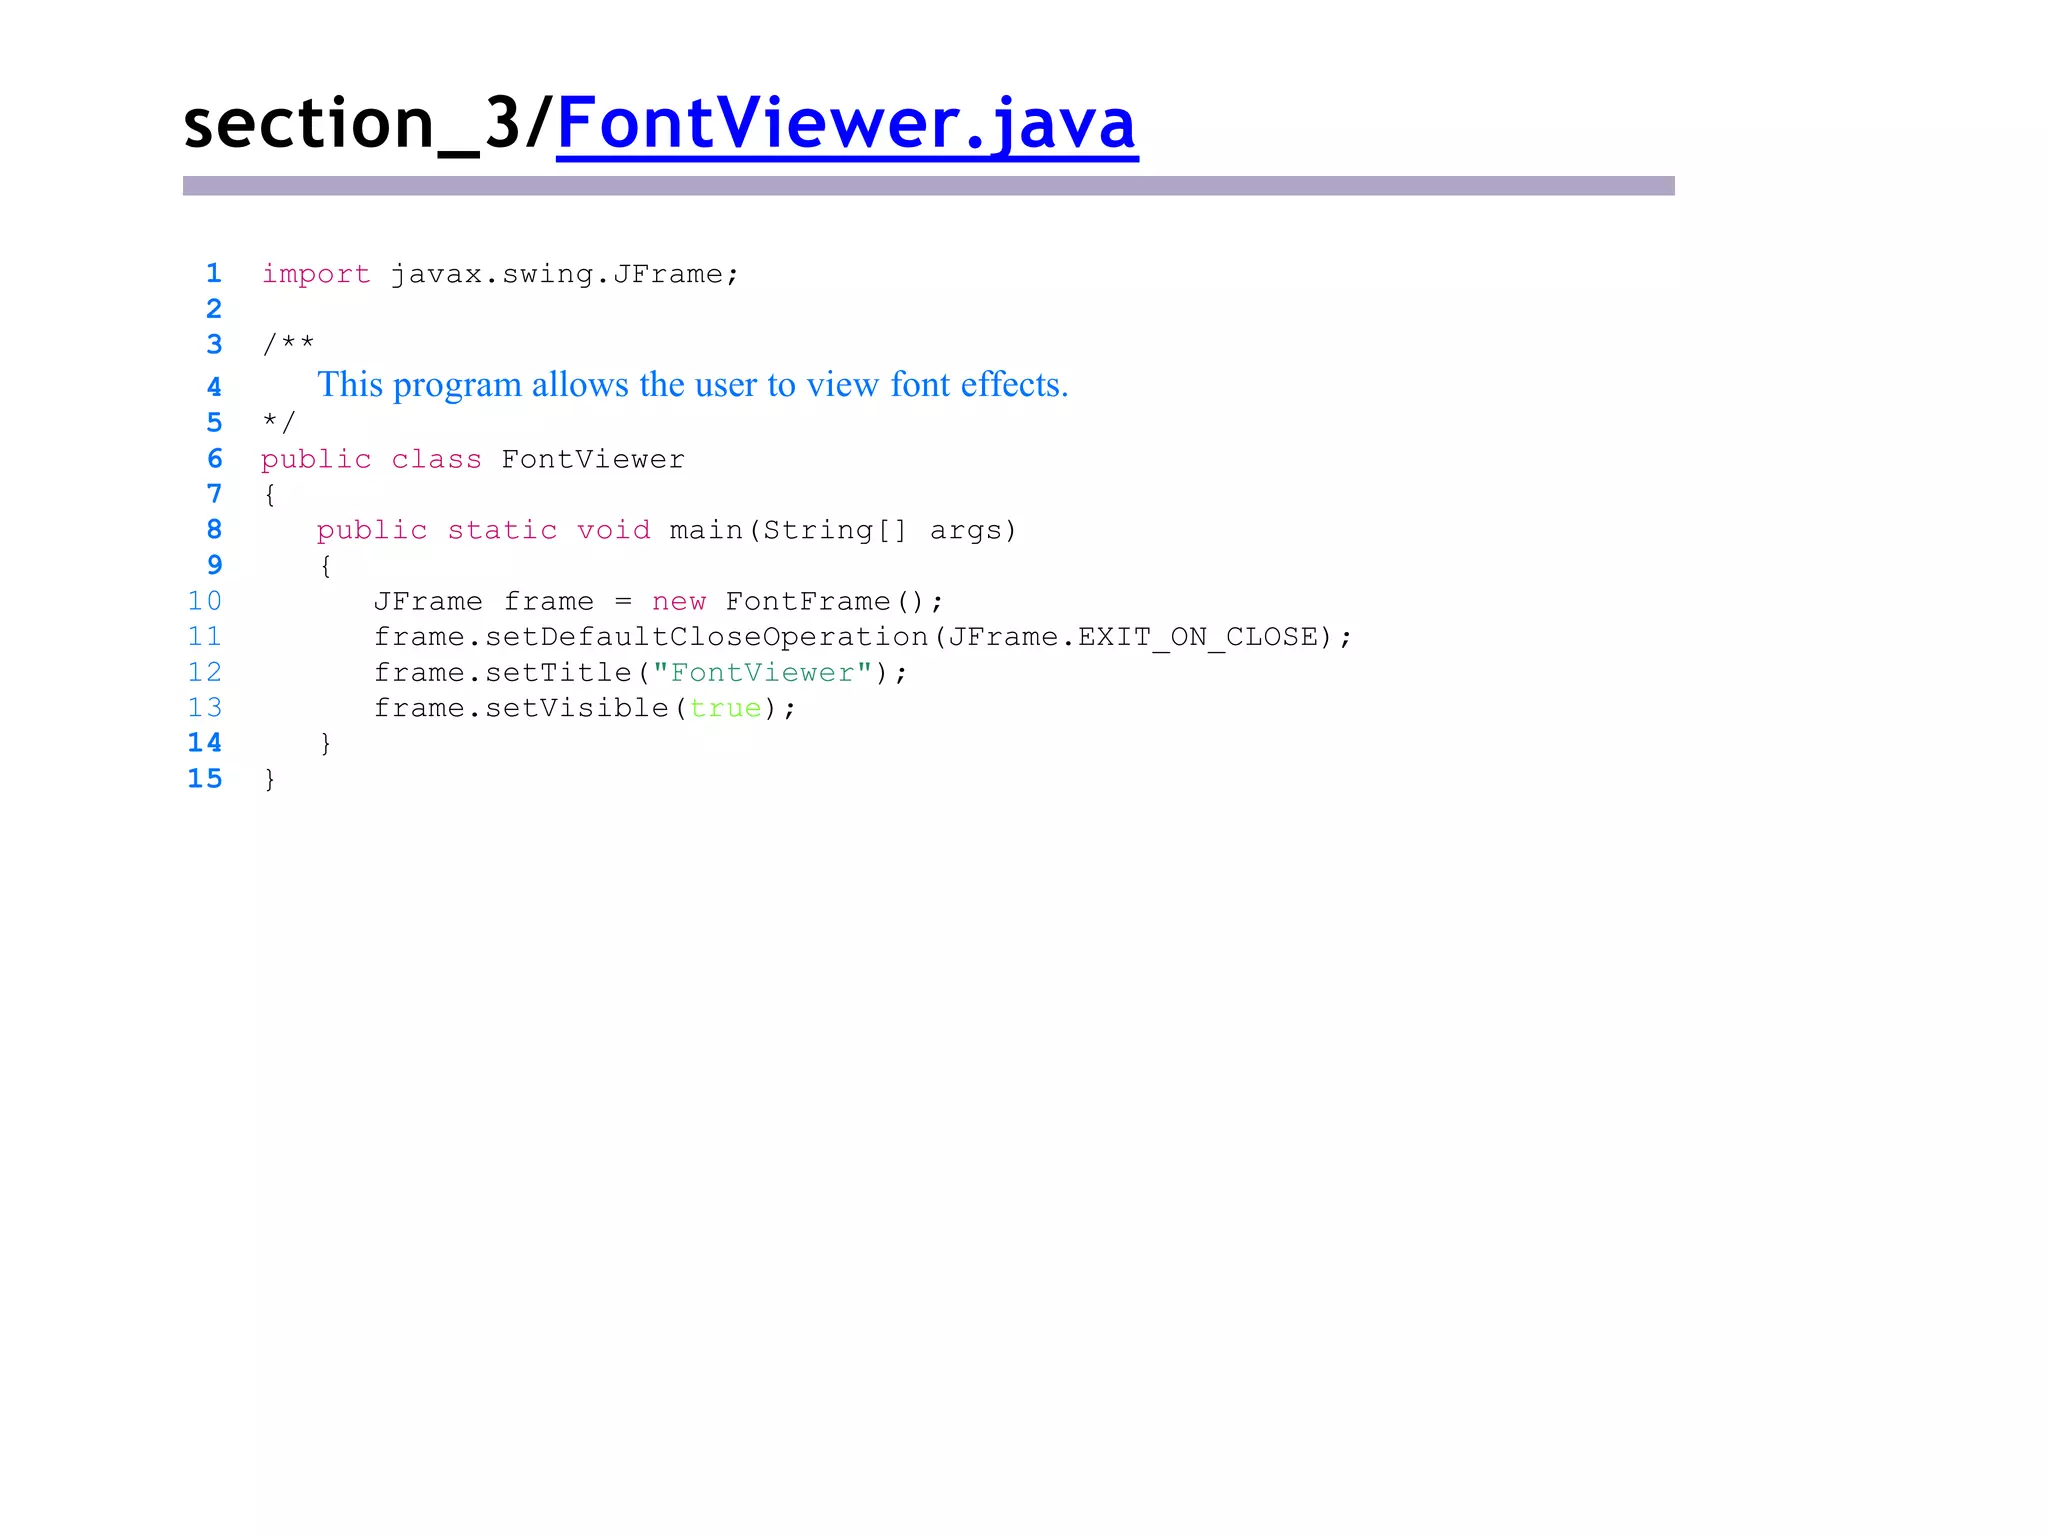Click the 'frame.setVisible(true);' line
The image size is (2048, 1536).
point(585,708)
